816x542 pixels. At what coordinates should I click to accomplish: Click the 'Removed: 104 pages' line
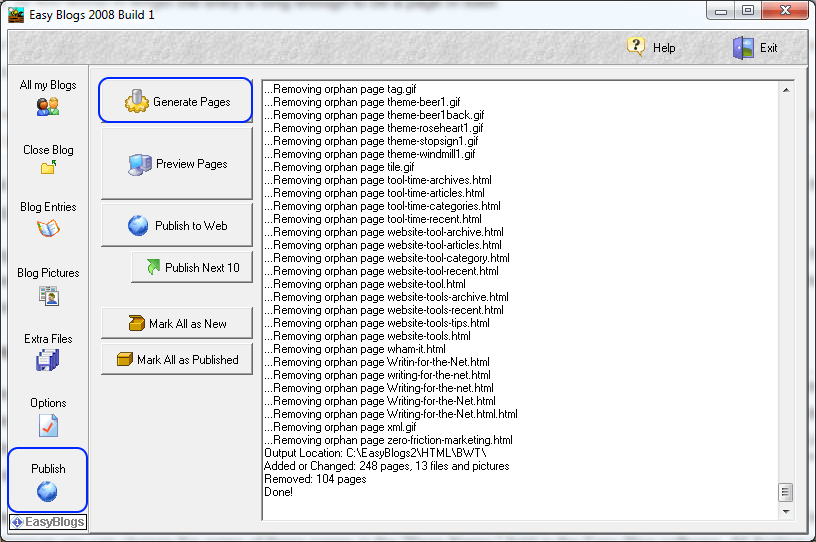point(315,479)
